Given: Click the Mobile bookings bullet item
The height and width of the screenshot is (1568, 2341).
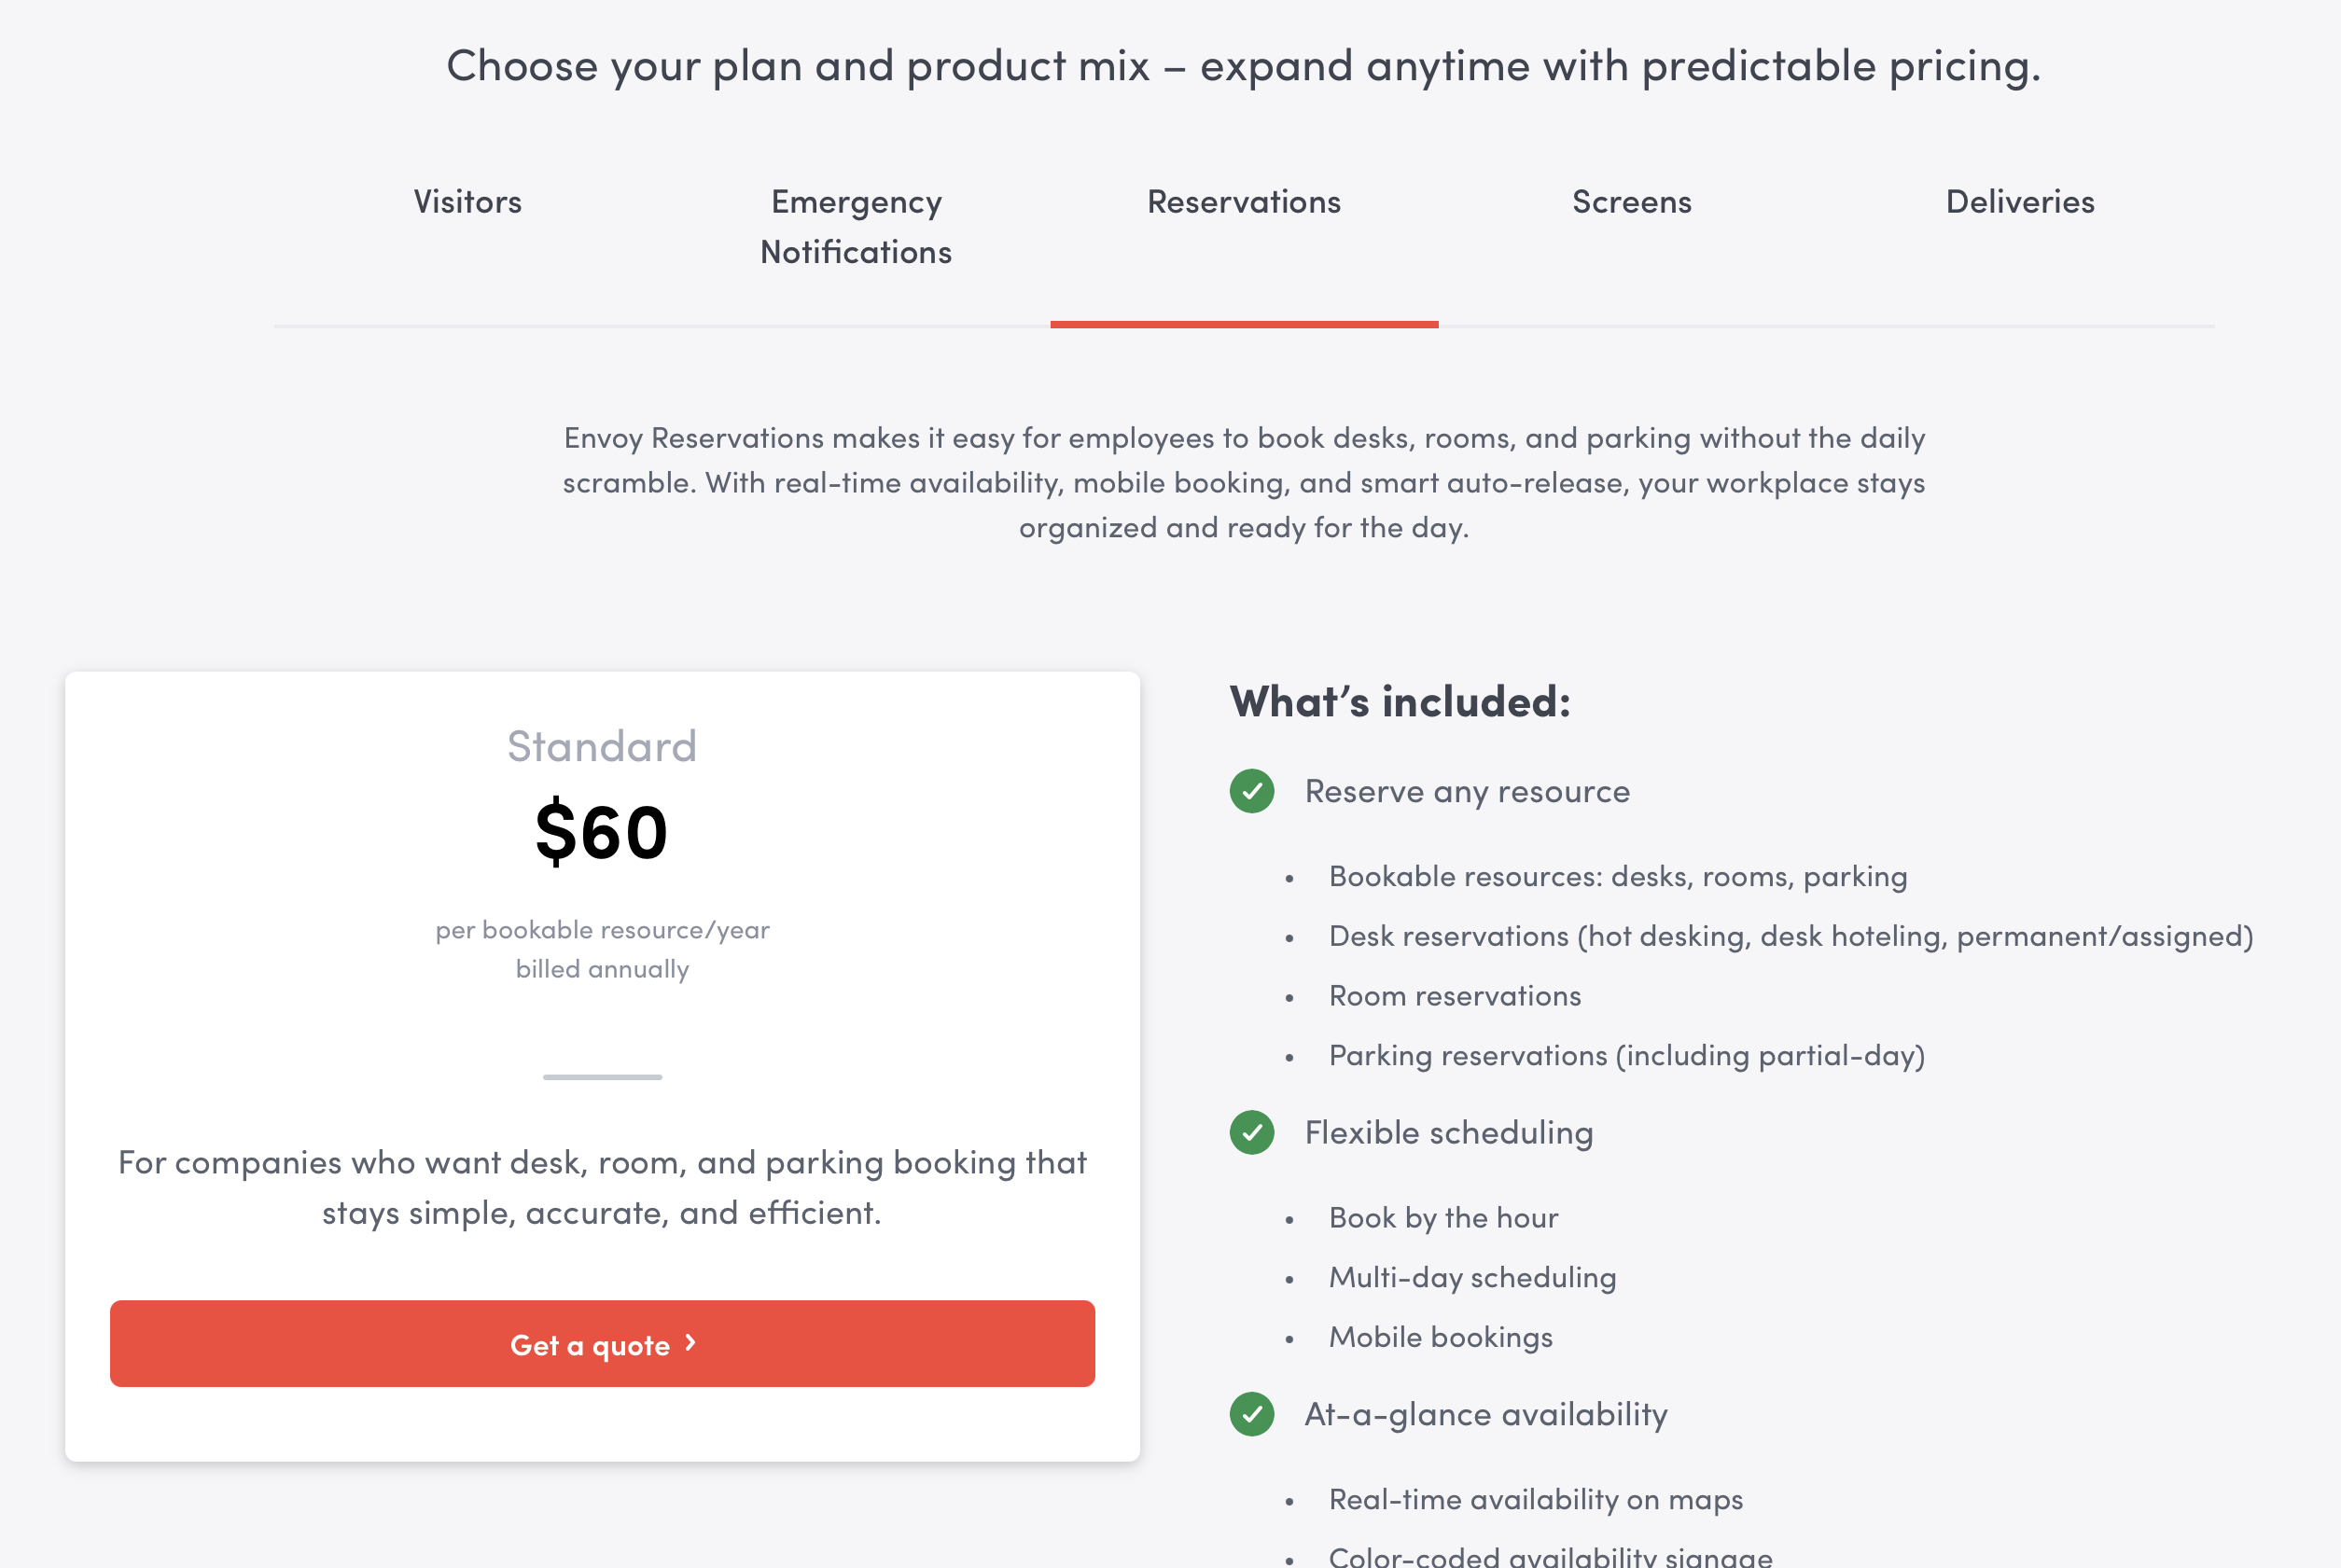Looking at the screenshot, I should [x=1440, y=1336].
